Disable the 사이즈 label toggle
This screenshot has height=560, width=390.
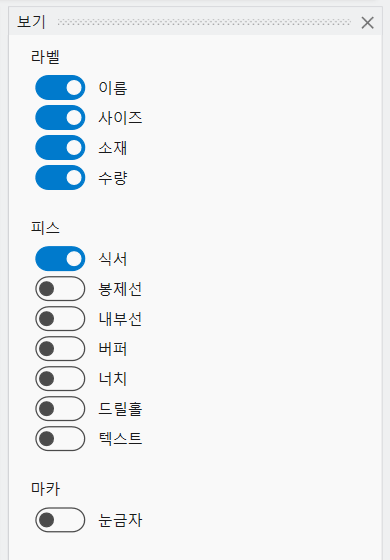coord(60,118)
